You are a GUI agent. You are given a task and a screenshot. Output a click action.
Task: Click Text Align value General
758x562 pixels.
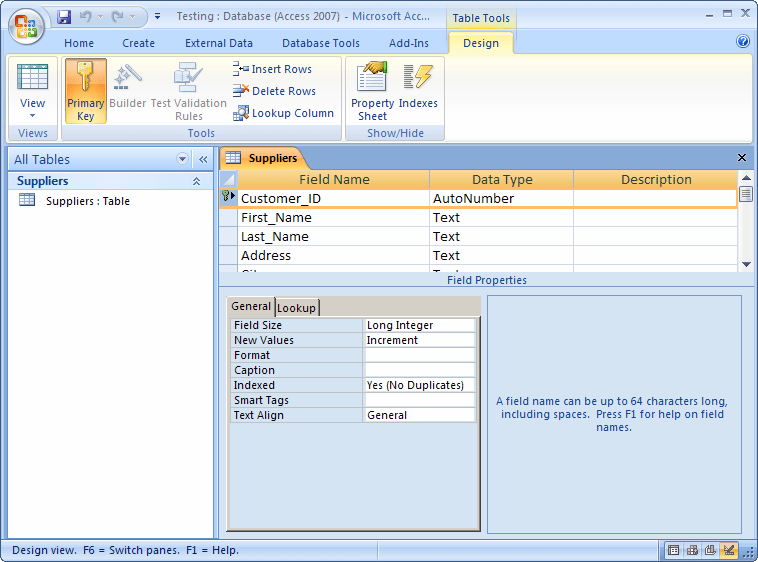[419, 415]
